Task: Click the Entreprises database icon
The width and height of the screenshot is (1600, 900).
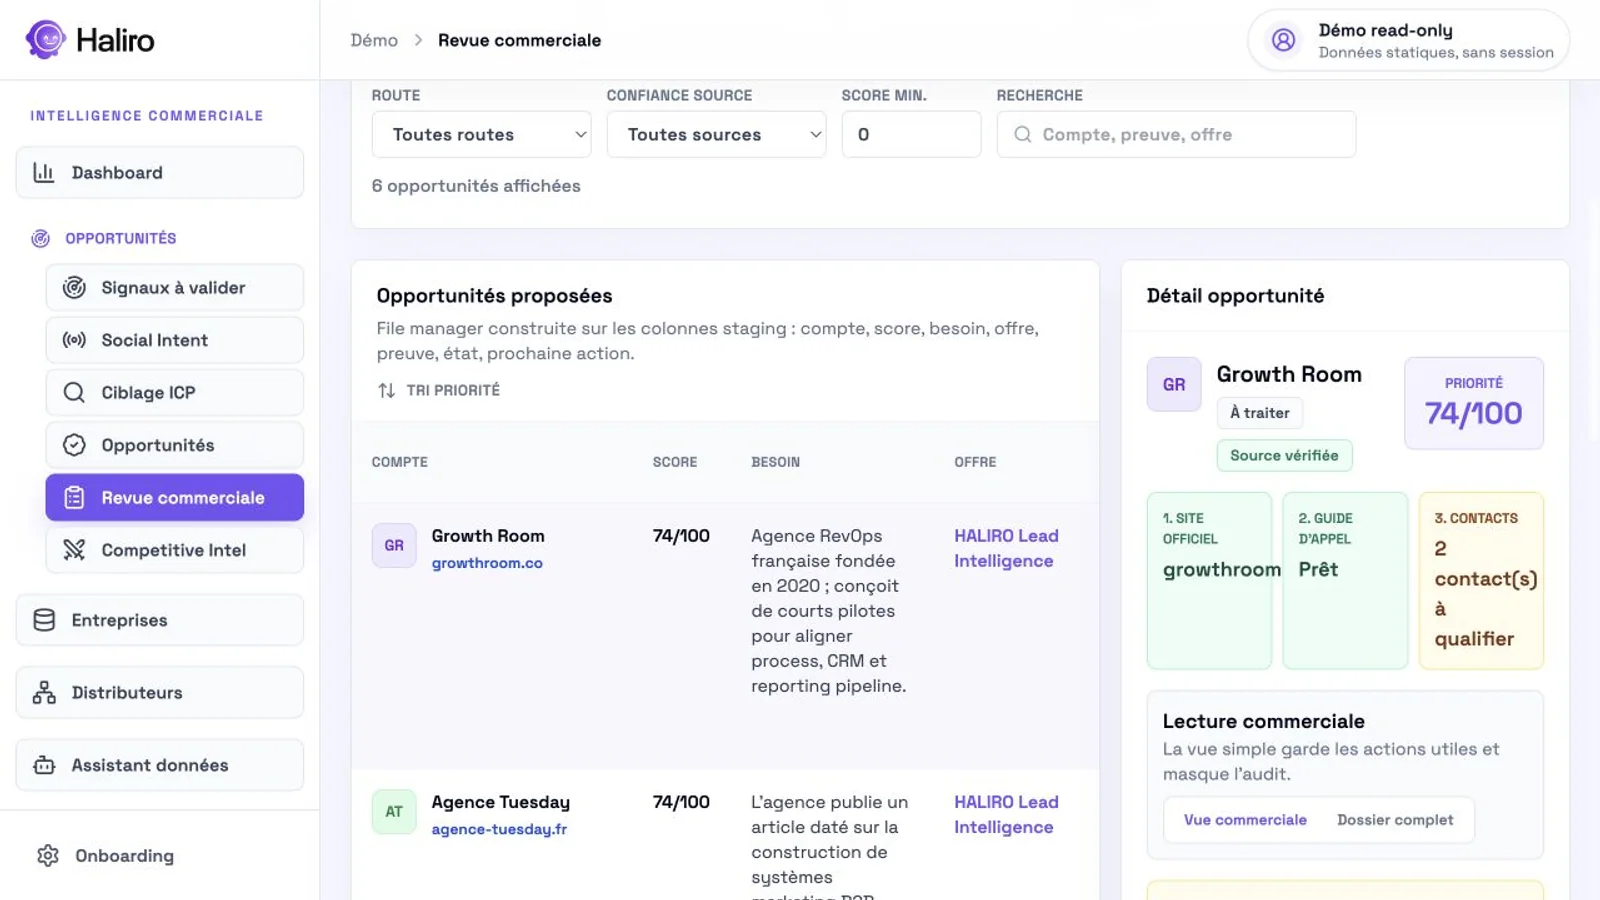Action: (44, 620)
